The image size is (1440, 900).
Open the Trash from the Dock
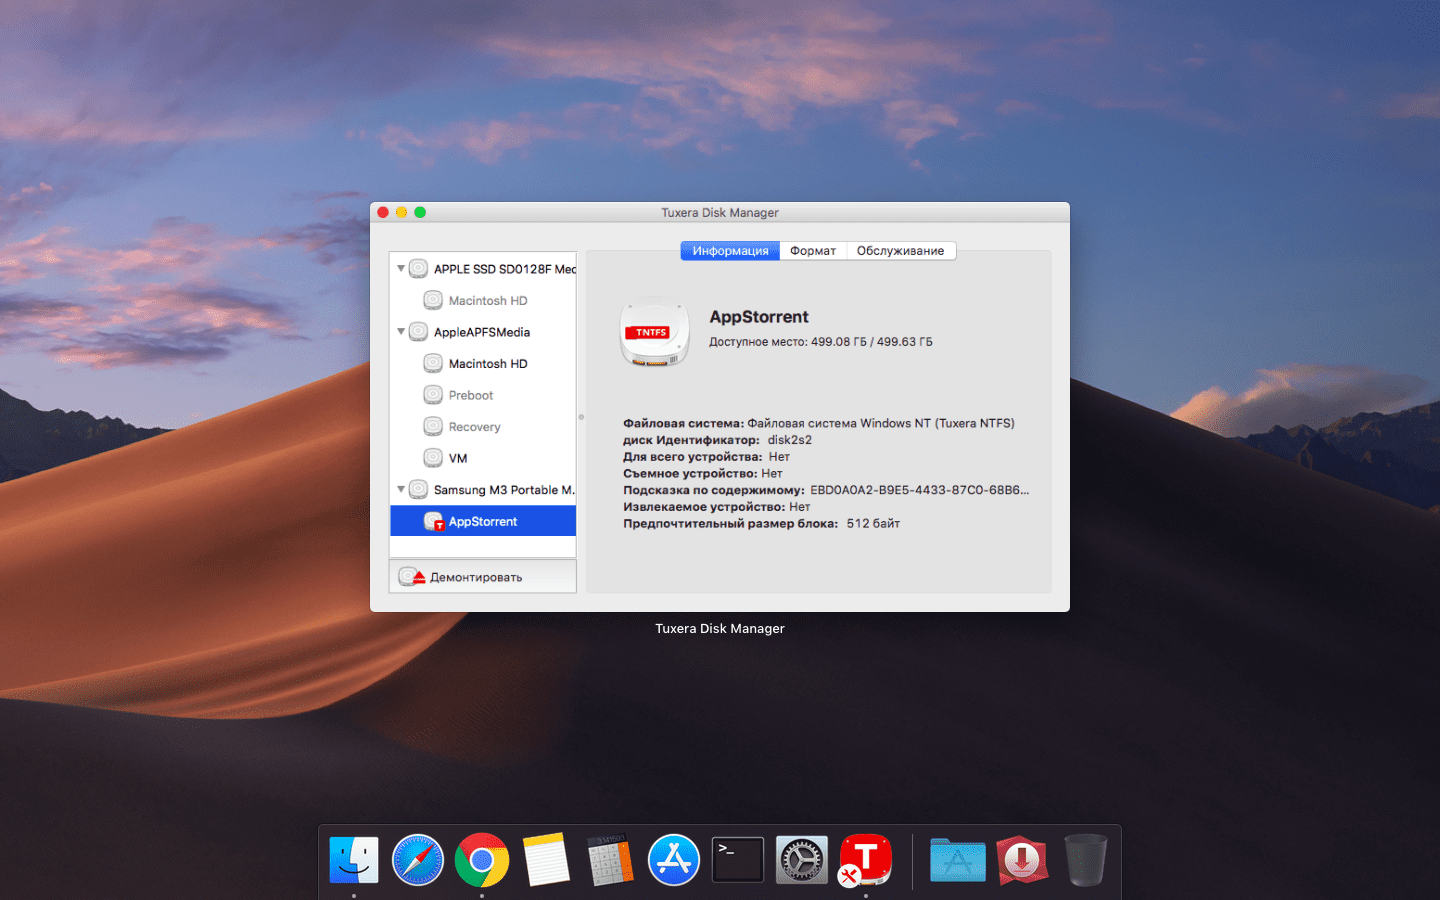click(1085, 858)
